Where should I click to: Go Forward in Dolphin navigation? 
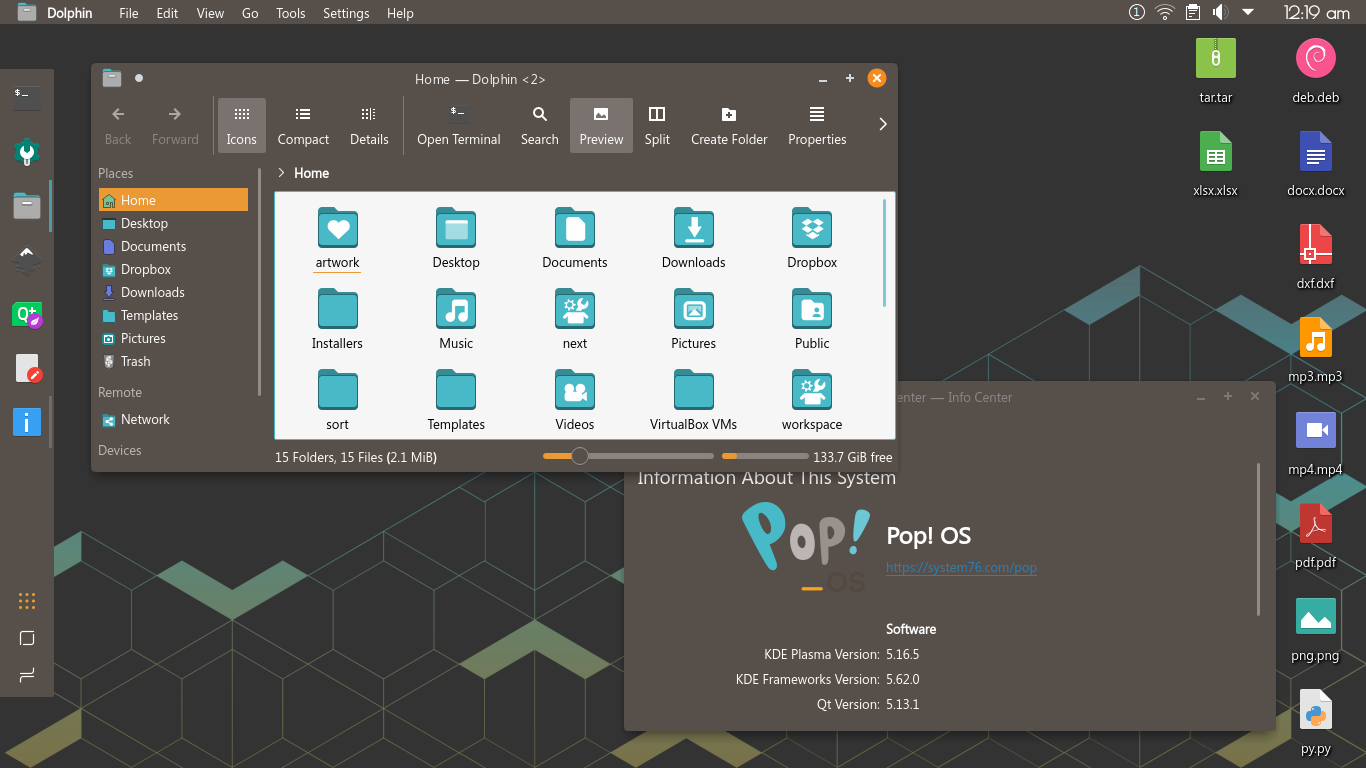(x=175, y=125)
